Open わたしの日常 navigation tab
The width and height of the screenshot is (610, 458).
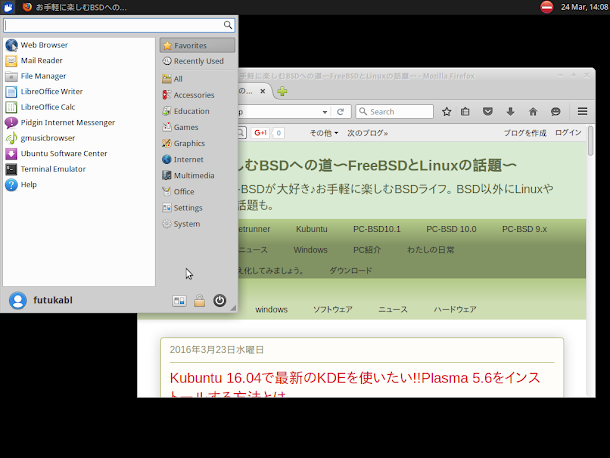tap(430, 250)
